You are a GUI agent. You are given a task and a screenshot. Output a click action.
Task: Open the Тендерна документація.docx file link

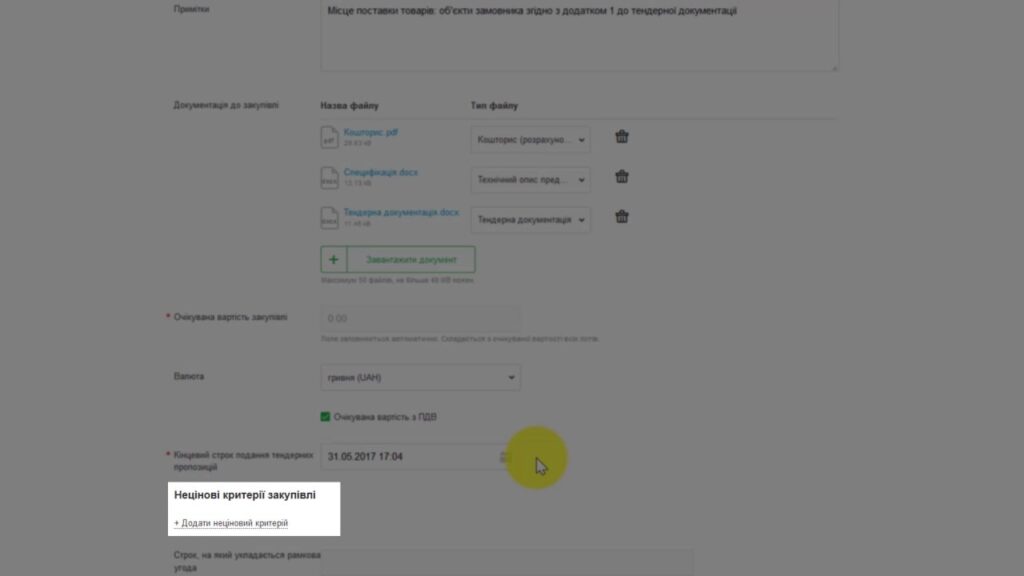401,212
